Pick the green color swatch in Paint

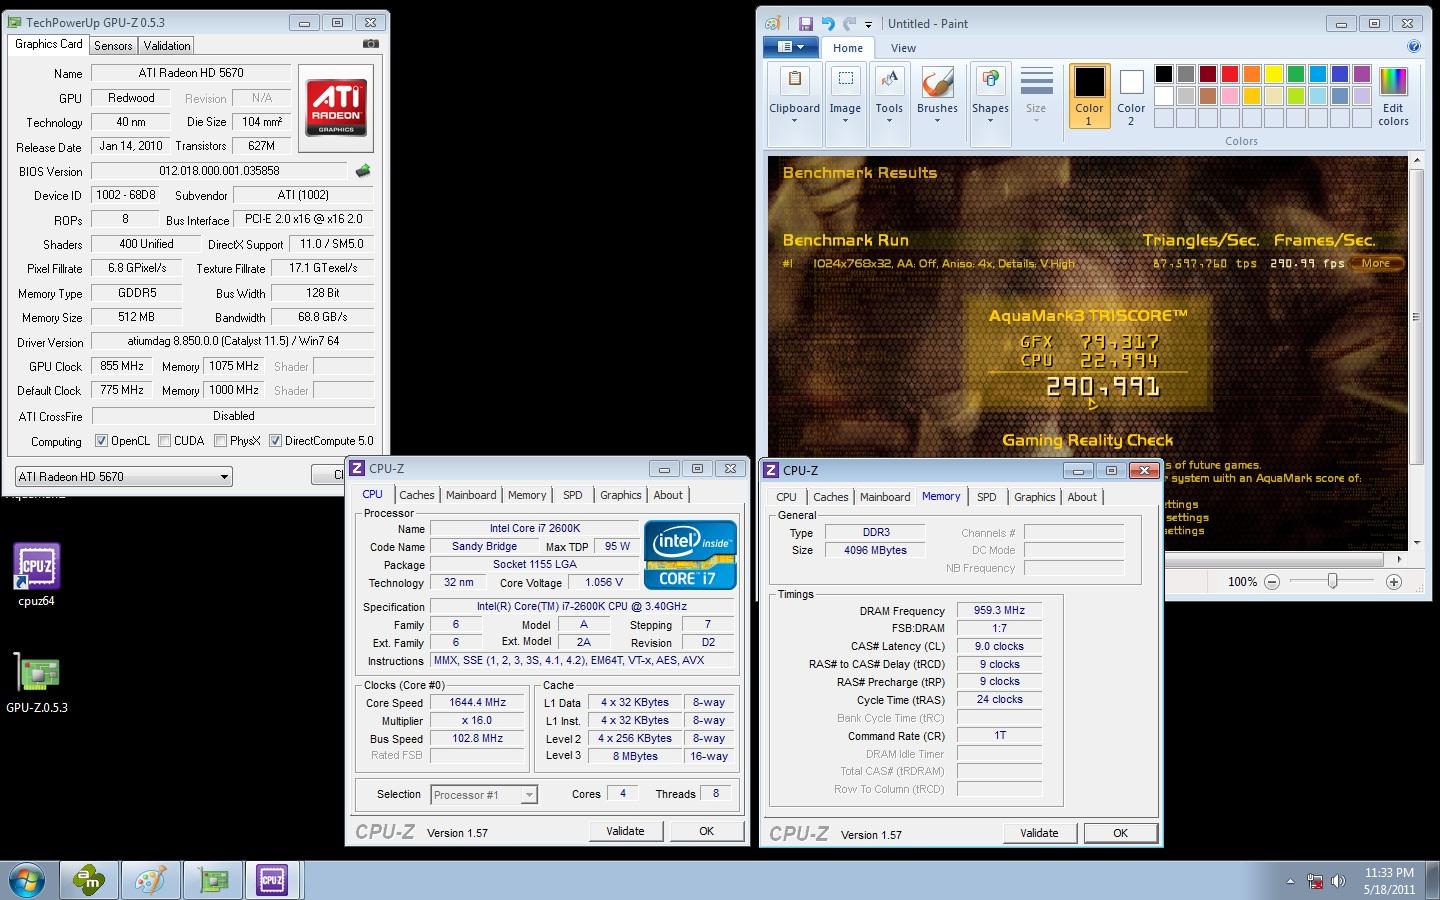point(1296,74)
